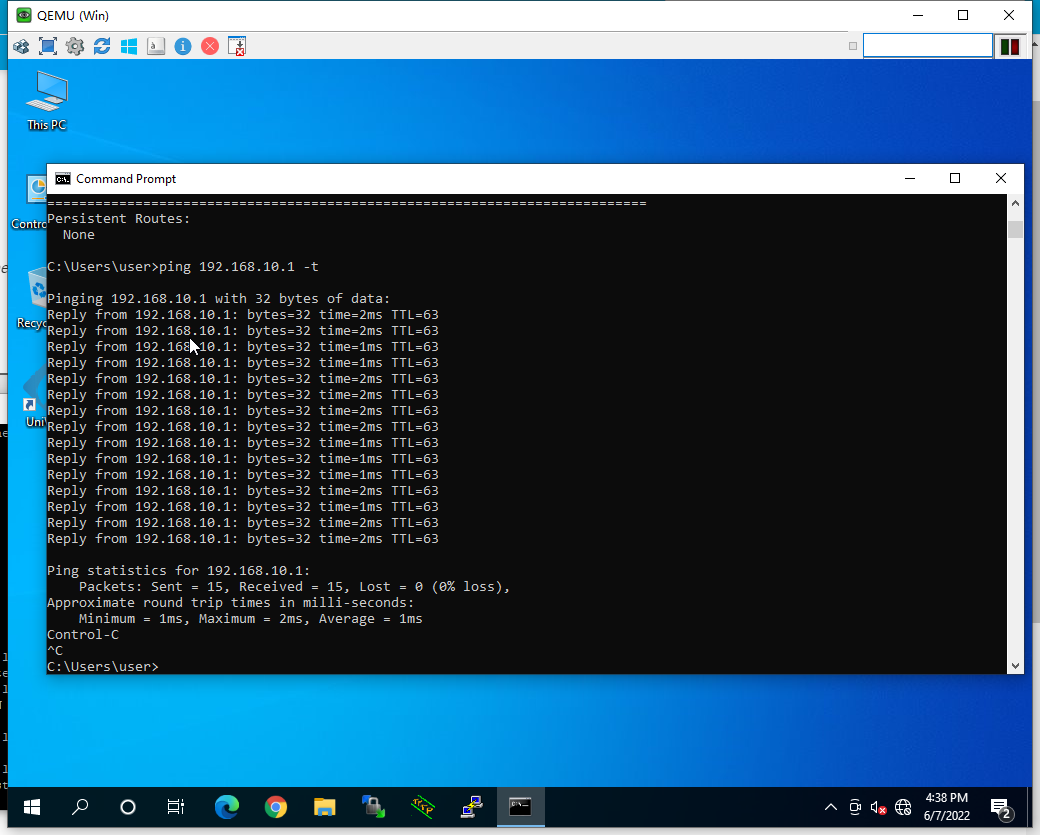1040x835 pixels.
Task: Click the empty text field in viewer toolbar
Action: point(927,46)
